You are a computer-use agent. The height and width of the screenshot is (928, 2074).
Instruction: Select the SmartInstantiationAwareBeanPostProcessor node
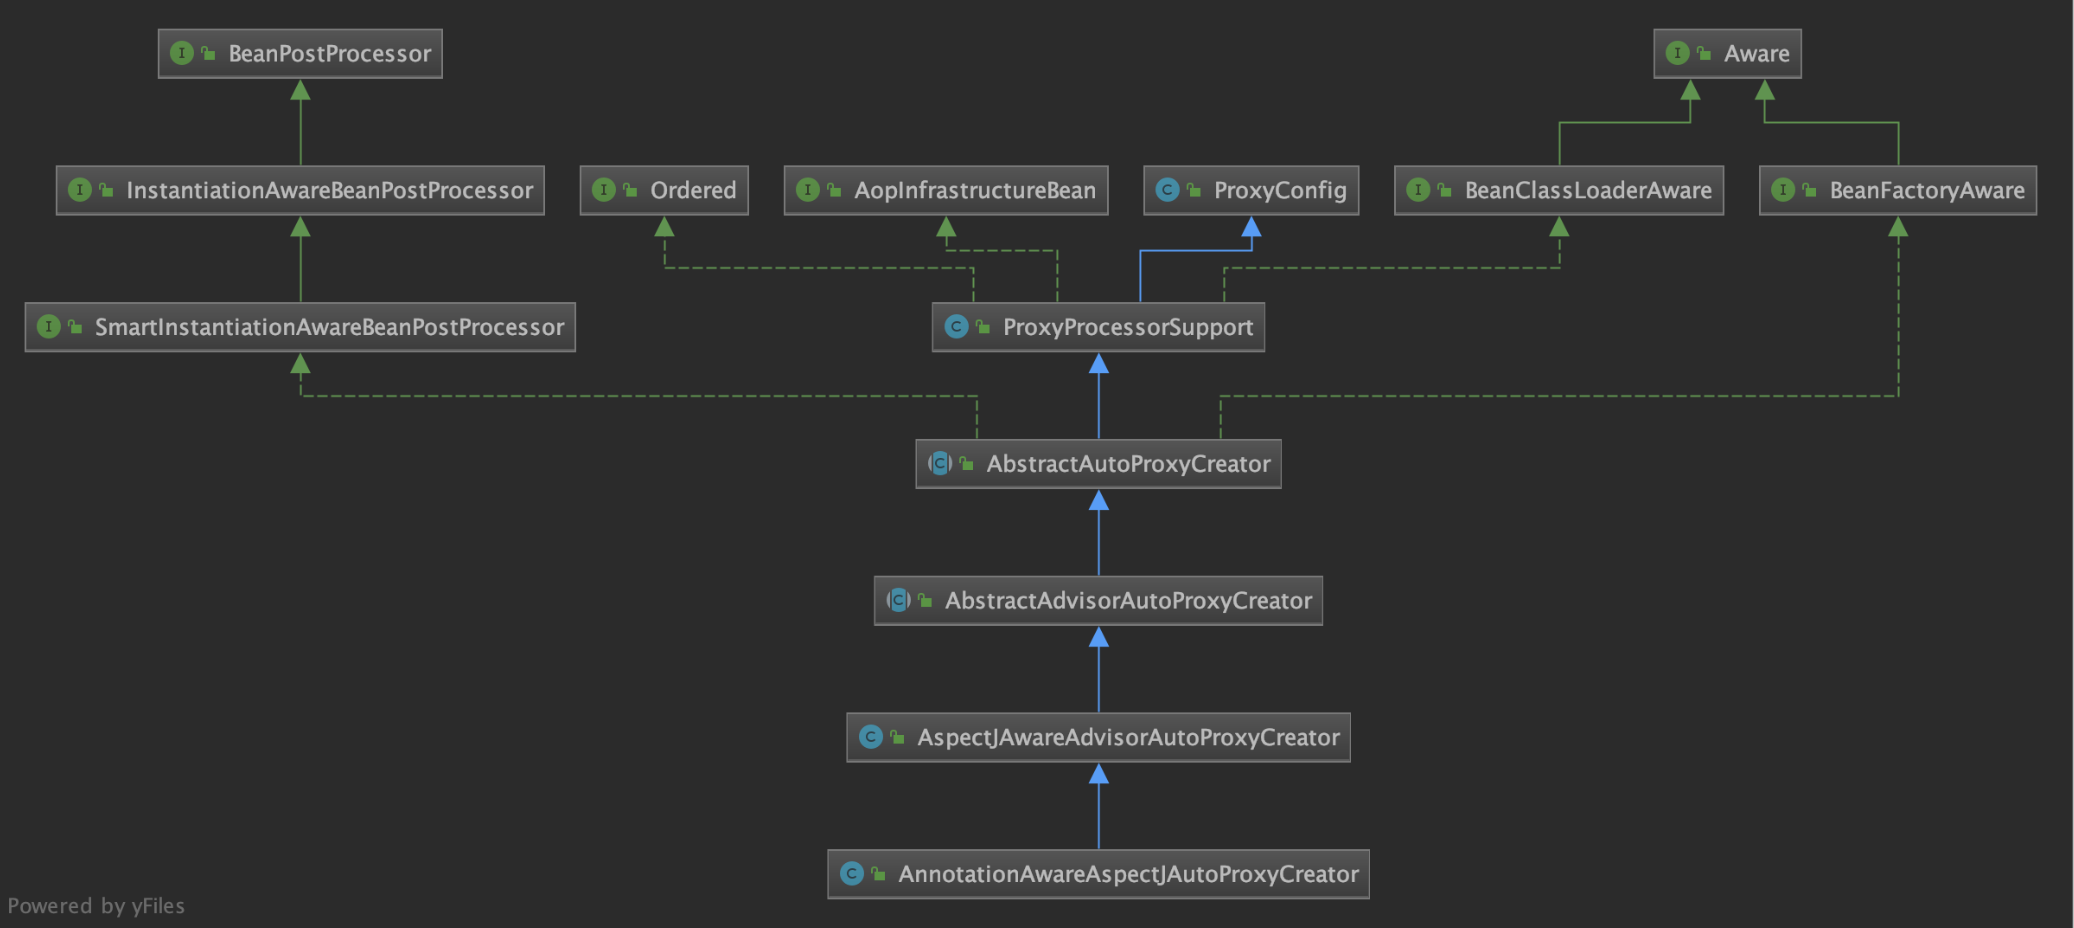[x=329, y=327]
